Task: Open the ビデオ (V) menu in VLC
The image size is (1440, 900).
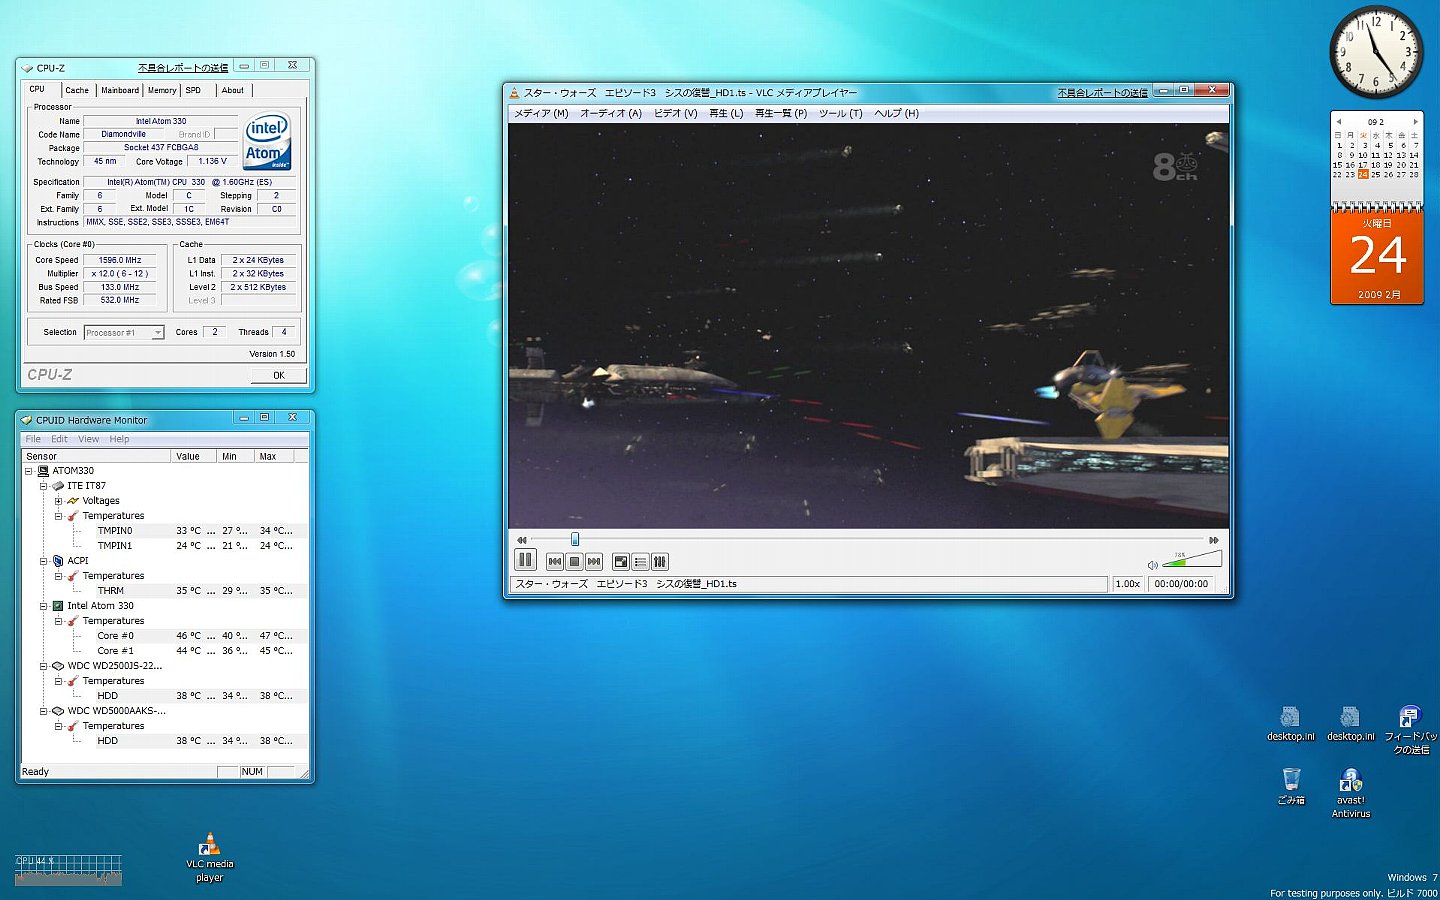Action: click(x=676, y=114)
